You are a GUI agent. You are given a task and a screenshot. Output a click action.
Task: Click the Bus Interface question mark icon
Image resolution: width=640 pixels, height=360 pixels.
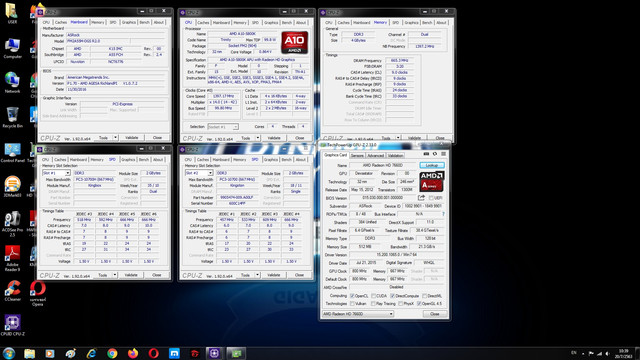coord(443,214)
